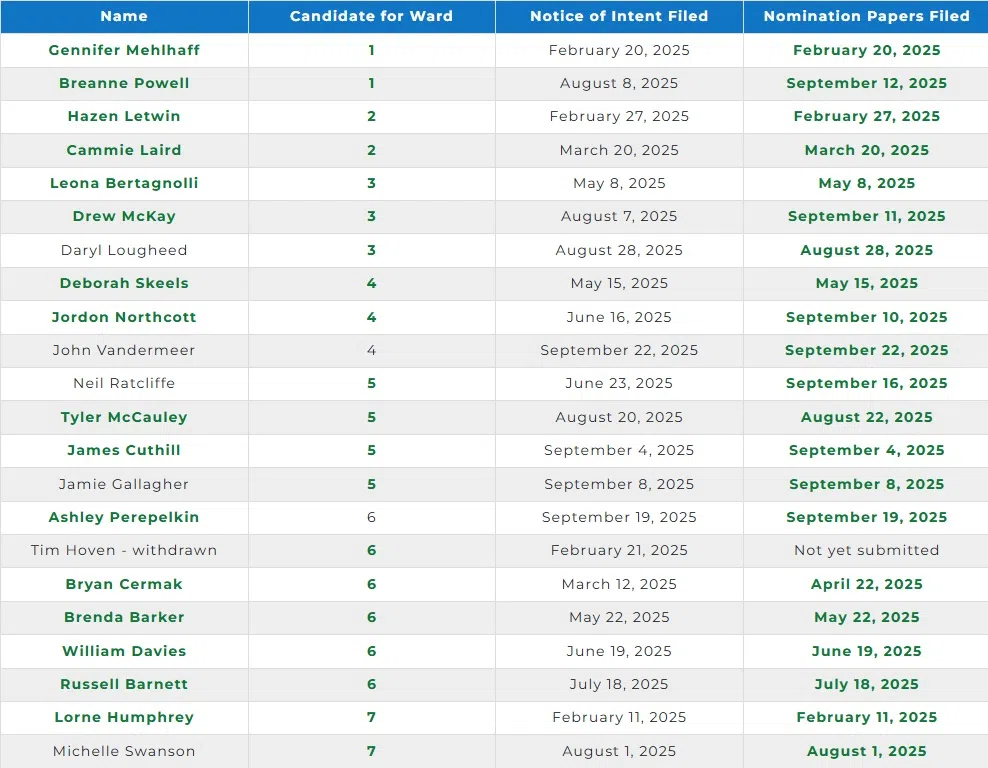Open Tyler McCauley's candidate link
Image resolution: width=988 pixels, height=768 pixels.
point(124,417)
